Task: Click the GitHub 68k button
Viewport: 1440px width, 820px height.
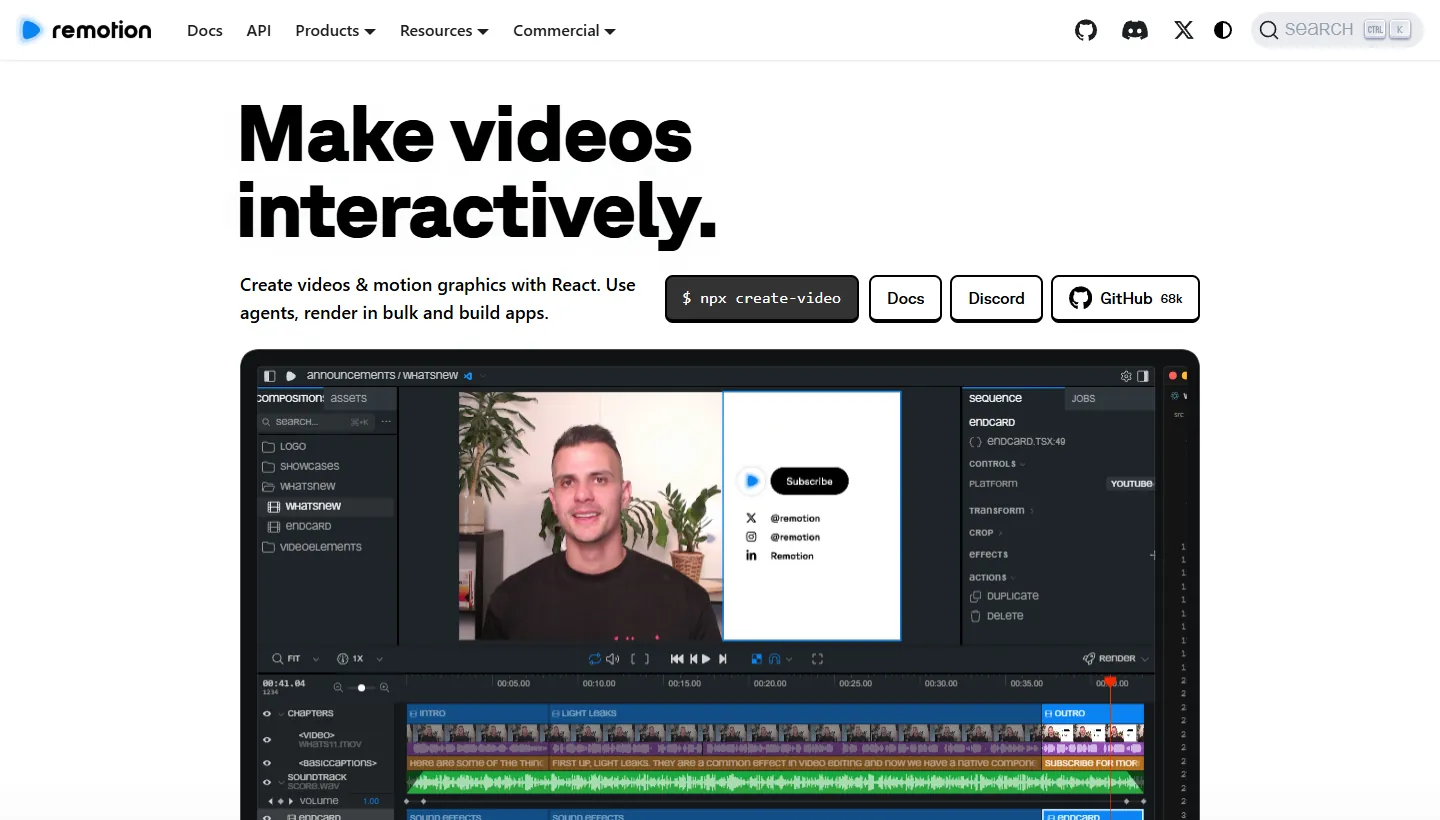Action: click(1125, 298)
